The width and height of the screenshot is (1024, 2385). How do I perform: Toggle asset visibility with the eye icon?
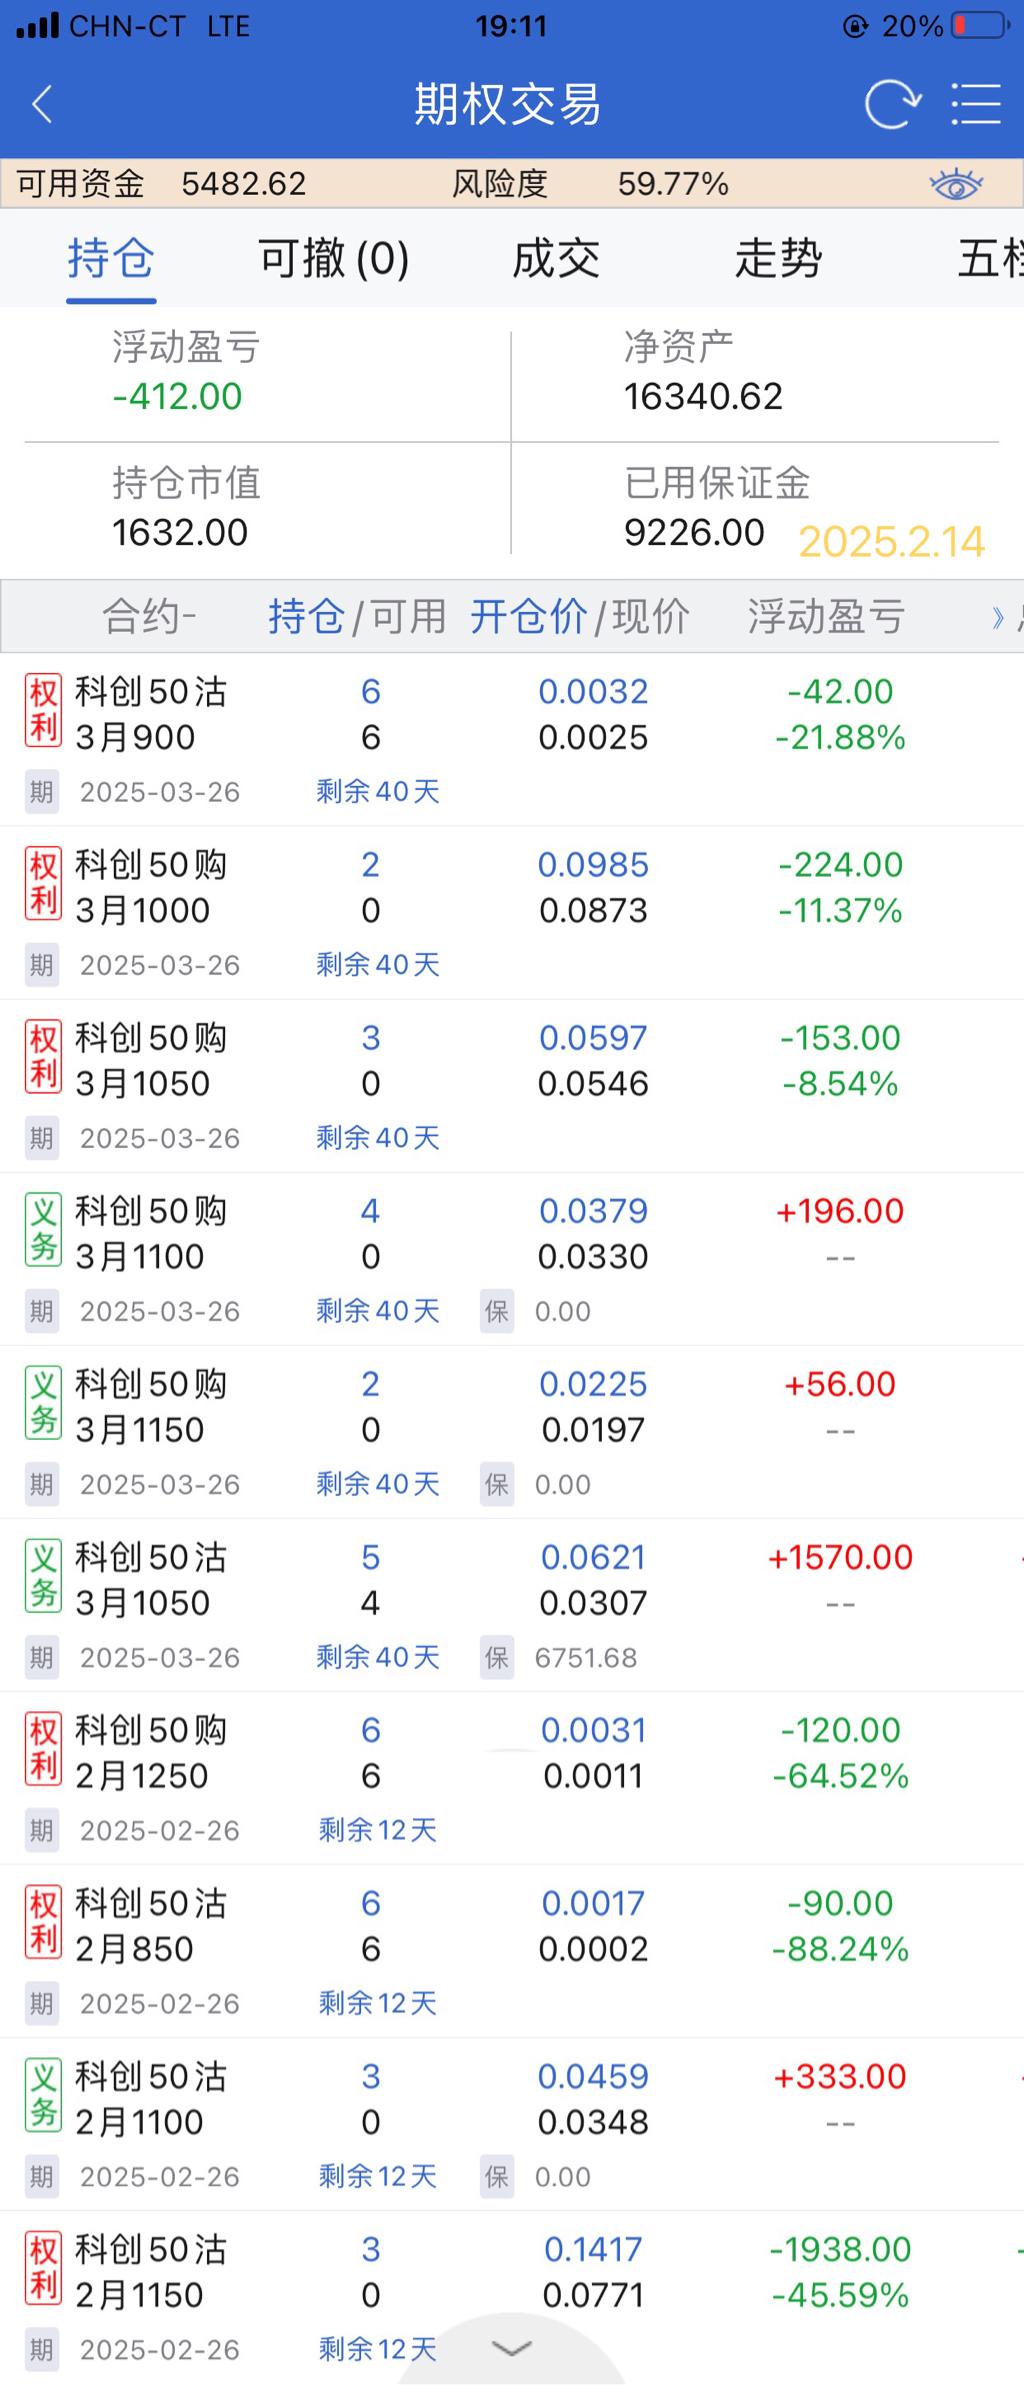955,184
